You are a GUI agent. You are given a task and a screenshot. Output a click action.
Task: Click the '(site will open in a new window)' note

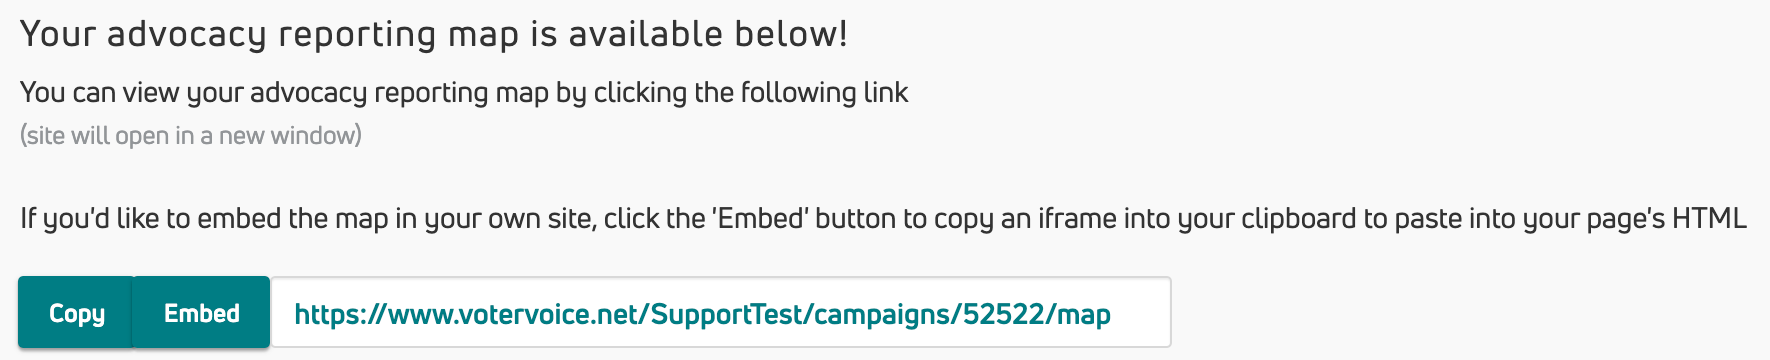[191, 136]
